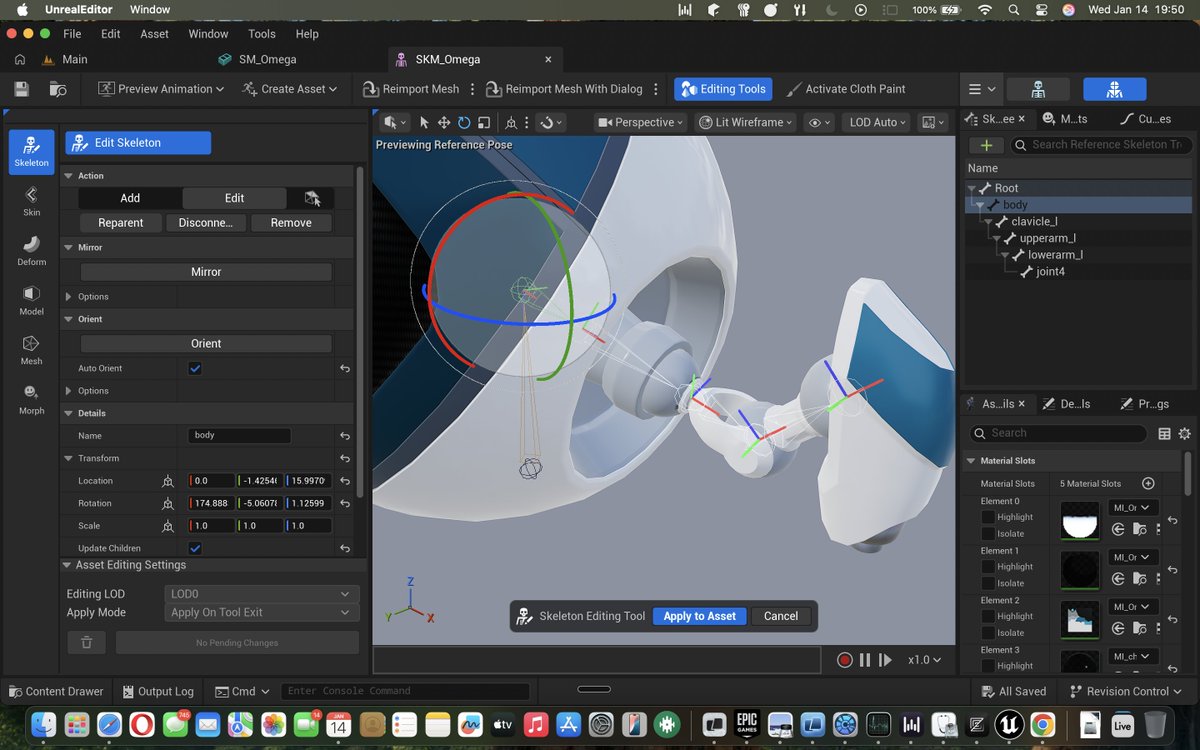Switch to the Morph mode

click(31, 399)
